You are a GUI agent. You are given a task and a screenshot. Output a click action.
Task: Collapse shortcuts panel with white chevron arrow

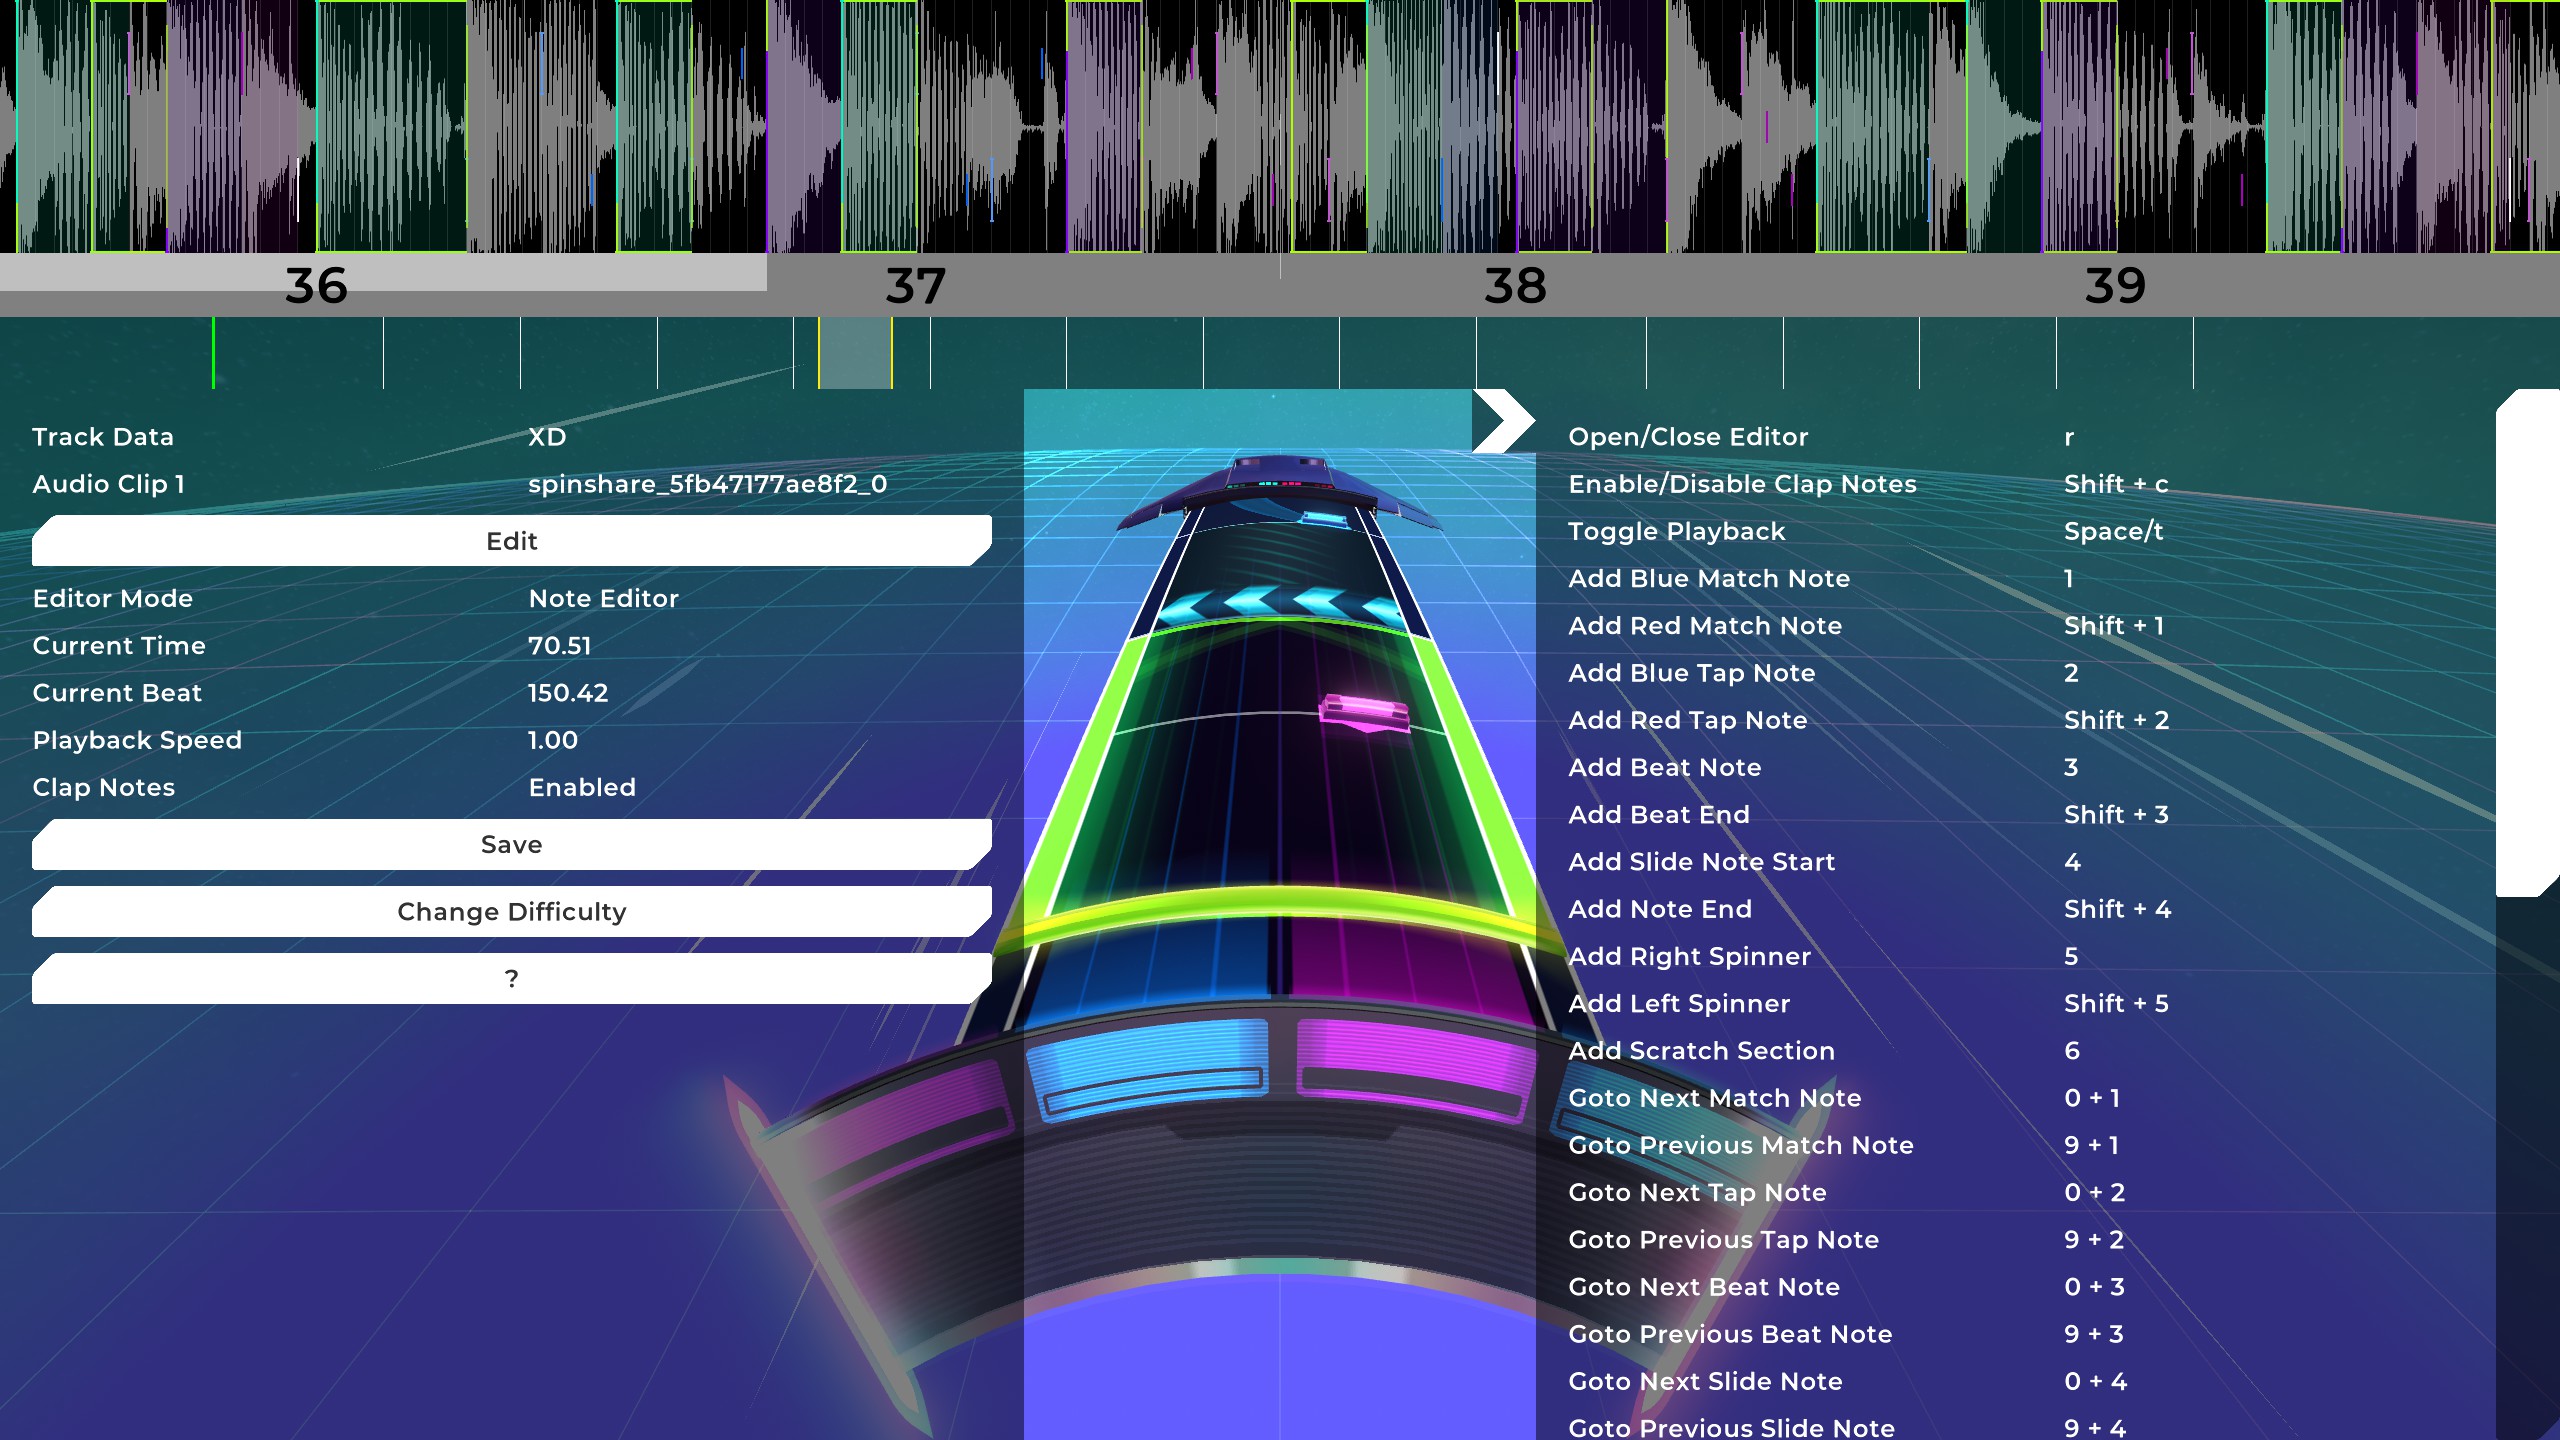[1503, 420]
